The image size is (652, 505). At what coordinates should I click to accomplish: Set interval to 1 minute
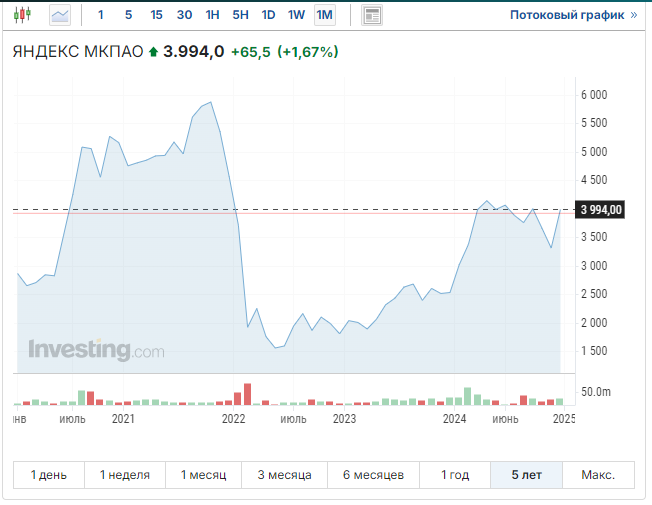(x=101, y=15)
